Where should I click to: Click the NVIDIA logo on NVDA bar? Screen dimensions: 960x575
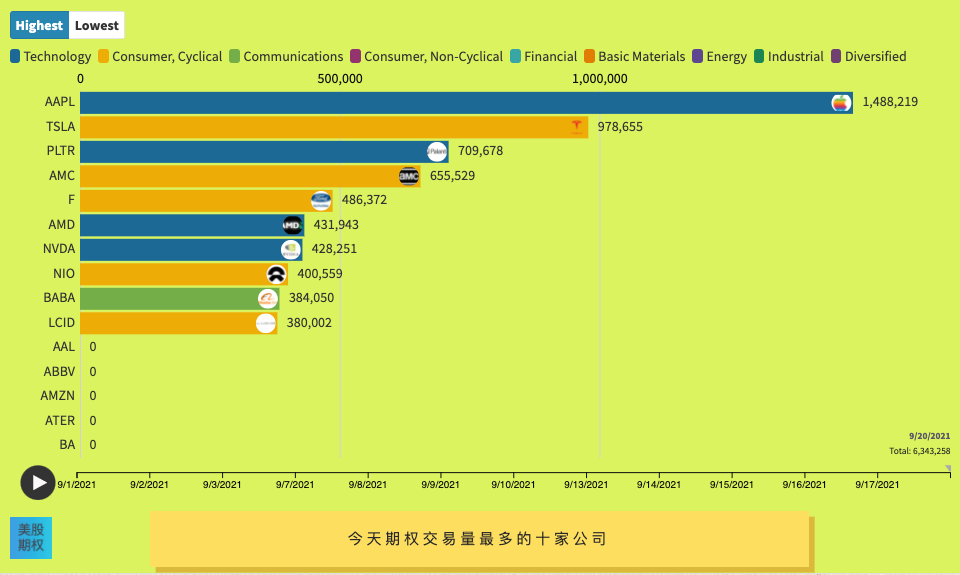pos(291,250)
